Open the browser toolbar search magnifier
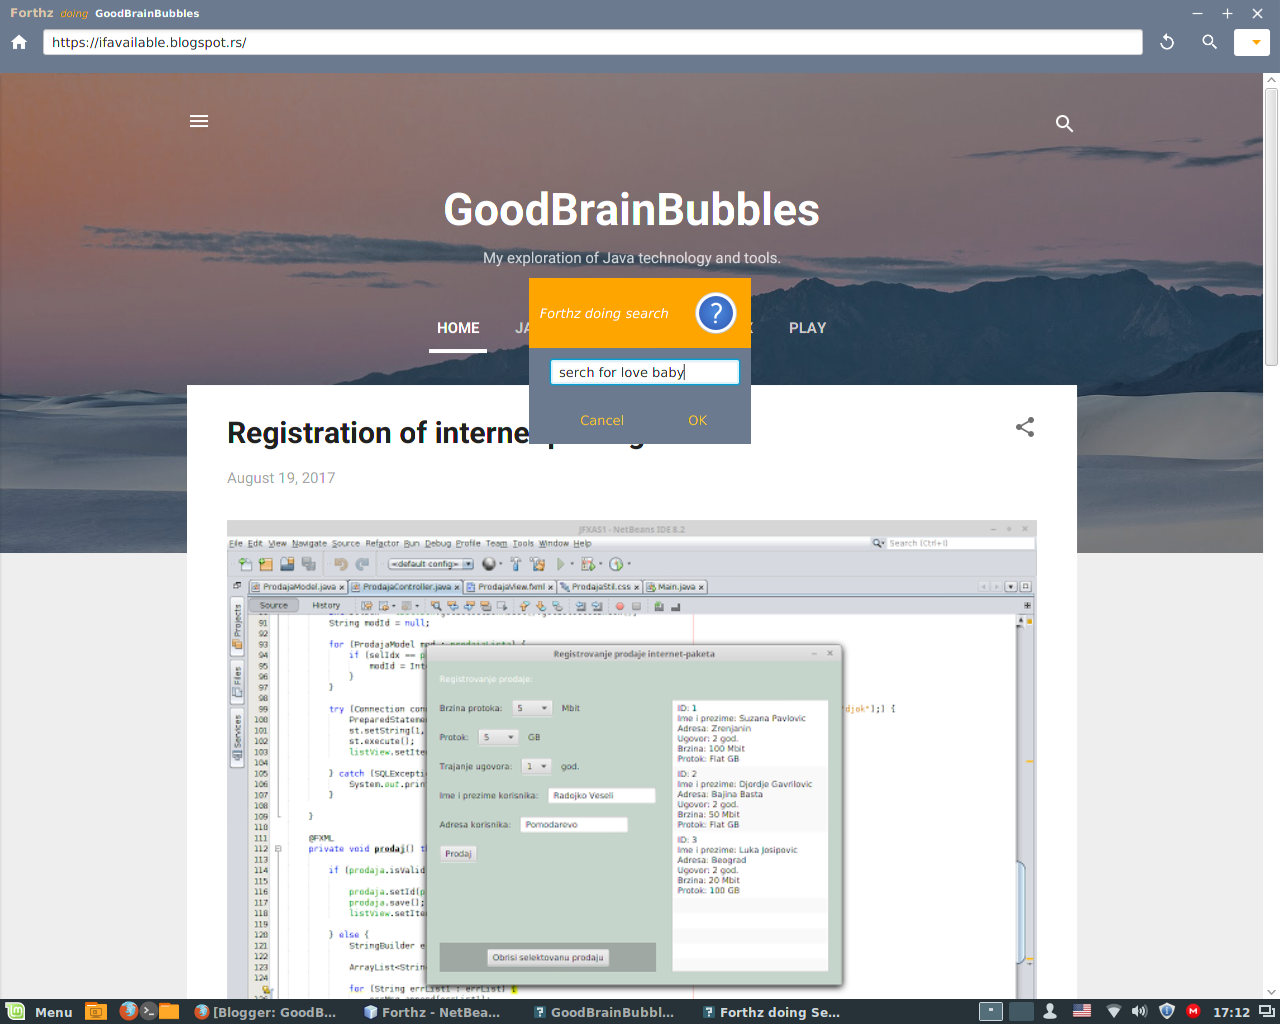This screenshot has width=1280, height=1024. (x=1209, y=42)
